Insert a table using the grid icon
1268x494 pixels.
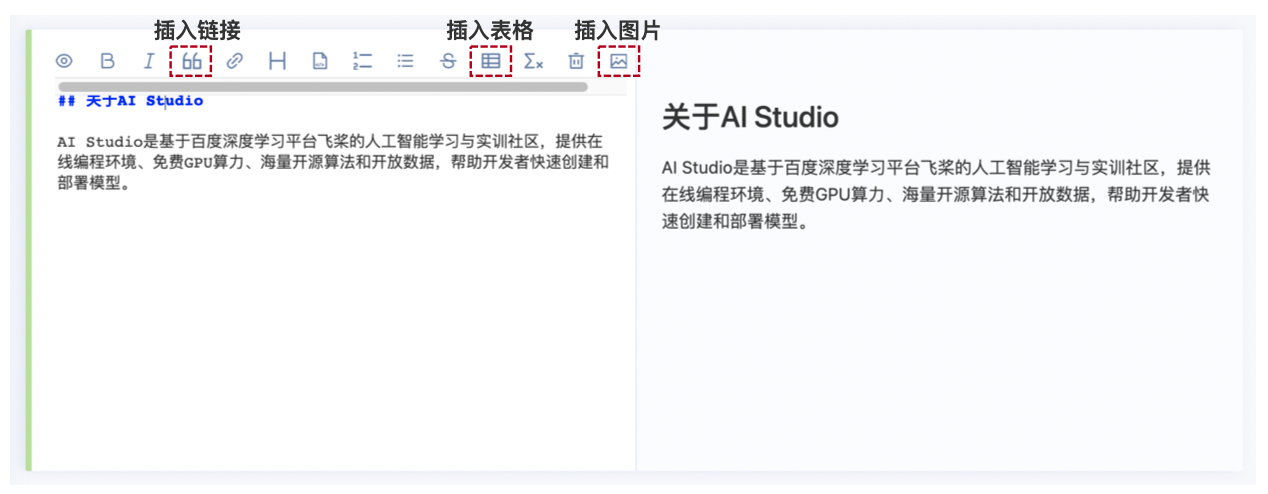(490, 61)
